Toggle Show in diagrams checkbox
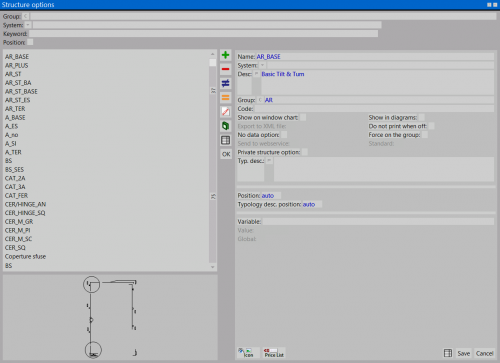The width and height of the screenshot is (500, 363). pyautogui.click(x=422, y=117)
